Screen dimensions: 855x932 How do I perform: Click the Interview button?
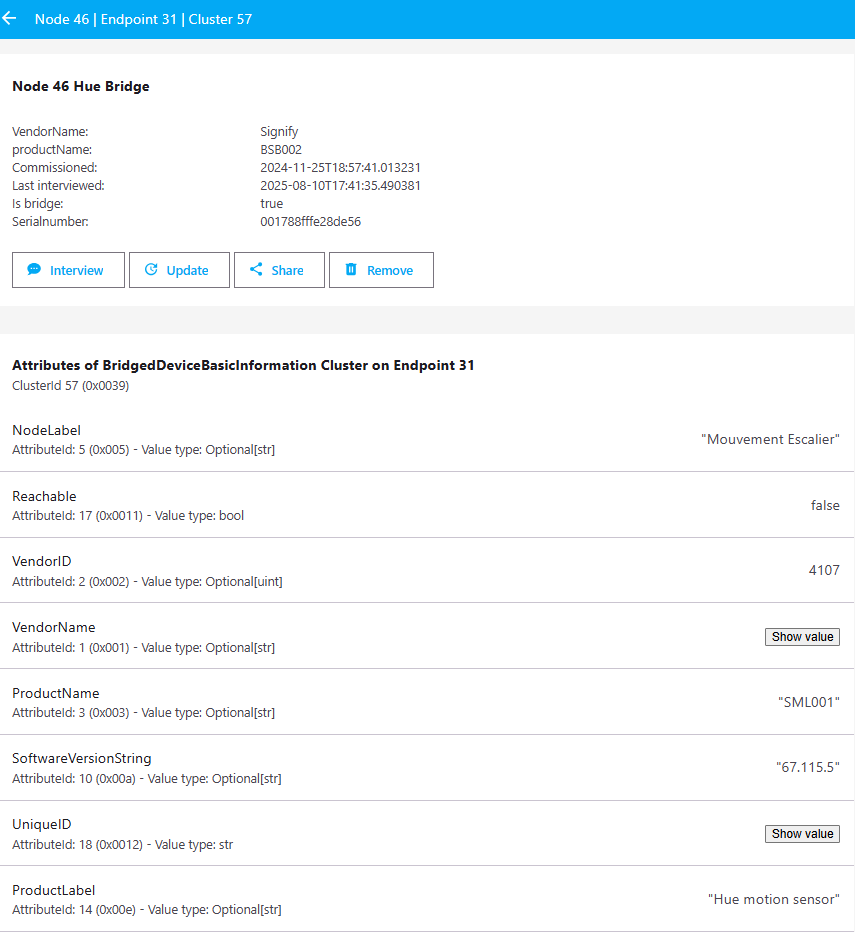click(68, 270)
